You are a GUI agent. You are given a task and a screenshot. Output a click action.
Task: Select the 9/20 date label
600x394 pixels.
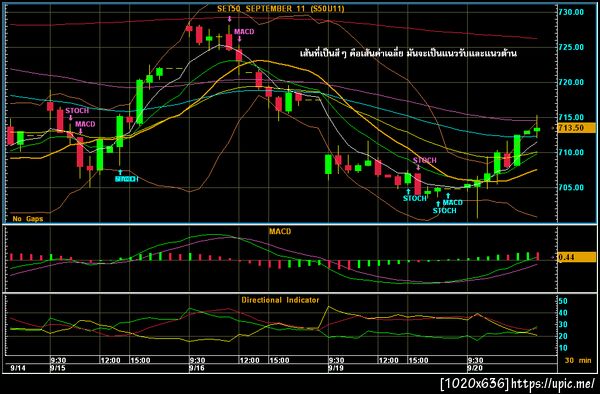[x=475, y=368]
